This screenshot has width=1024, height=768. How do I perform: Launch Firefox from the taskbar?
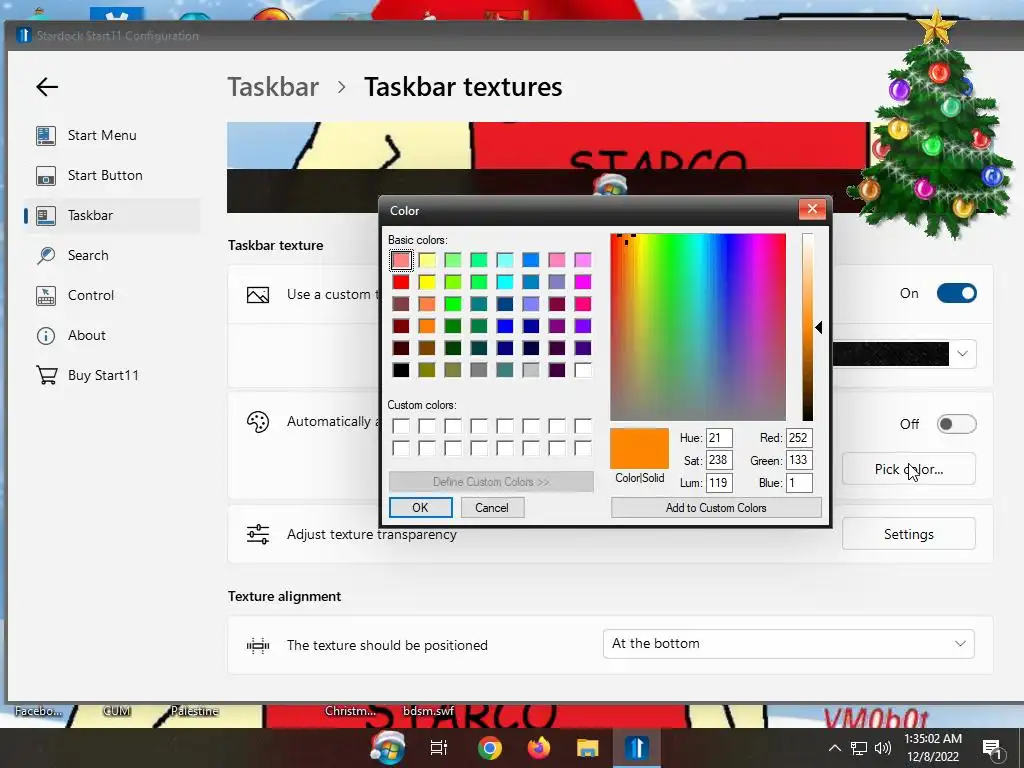pos(539,748)
